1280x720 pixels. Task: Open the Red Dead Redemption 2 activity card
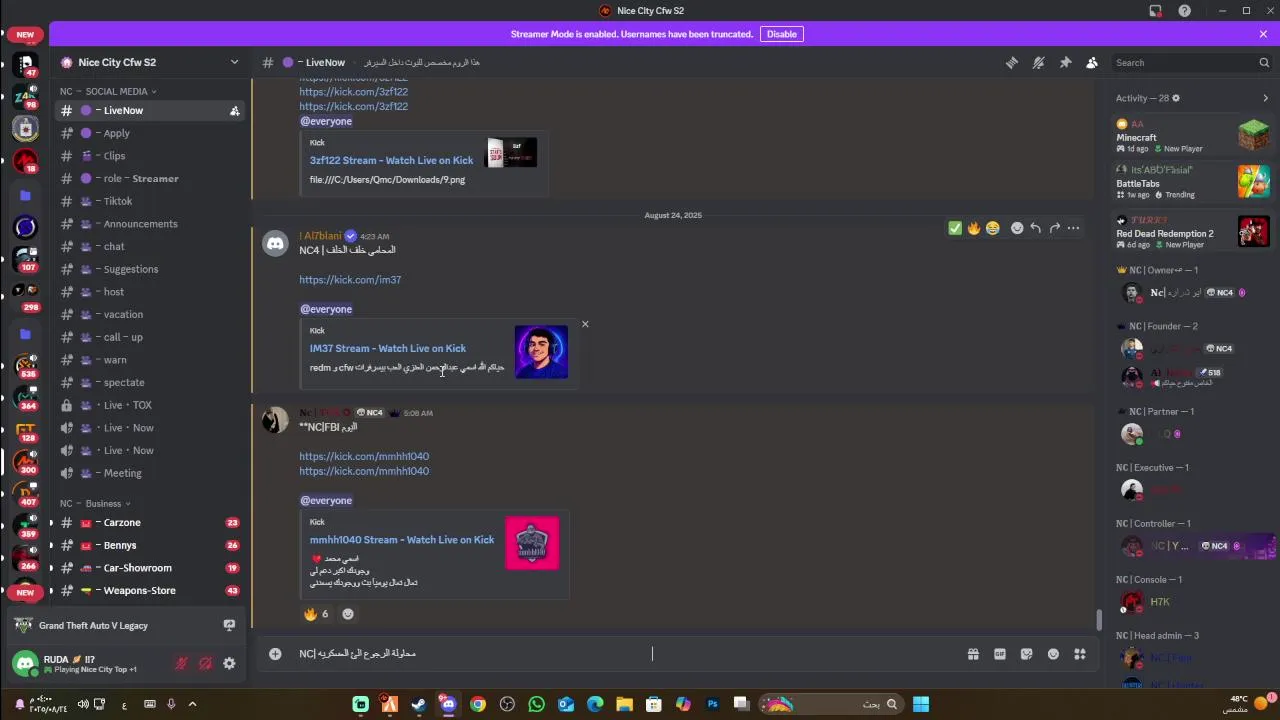(x=1192, y=232)
